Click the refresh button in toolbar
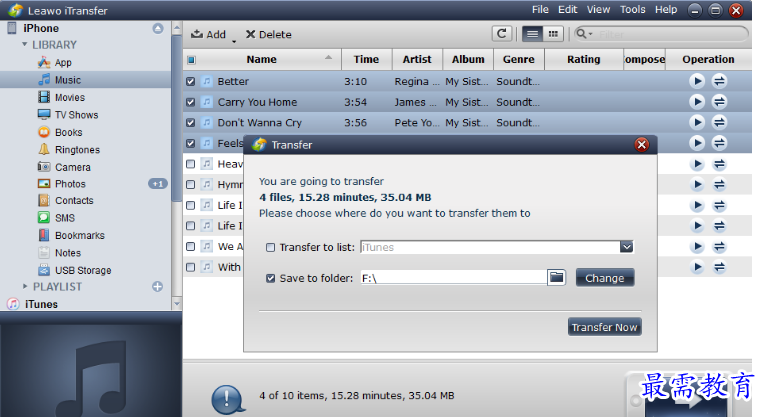This screenshot has width=763, height=417. click(x=501, y=34)
